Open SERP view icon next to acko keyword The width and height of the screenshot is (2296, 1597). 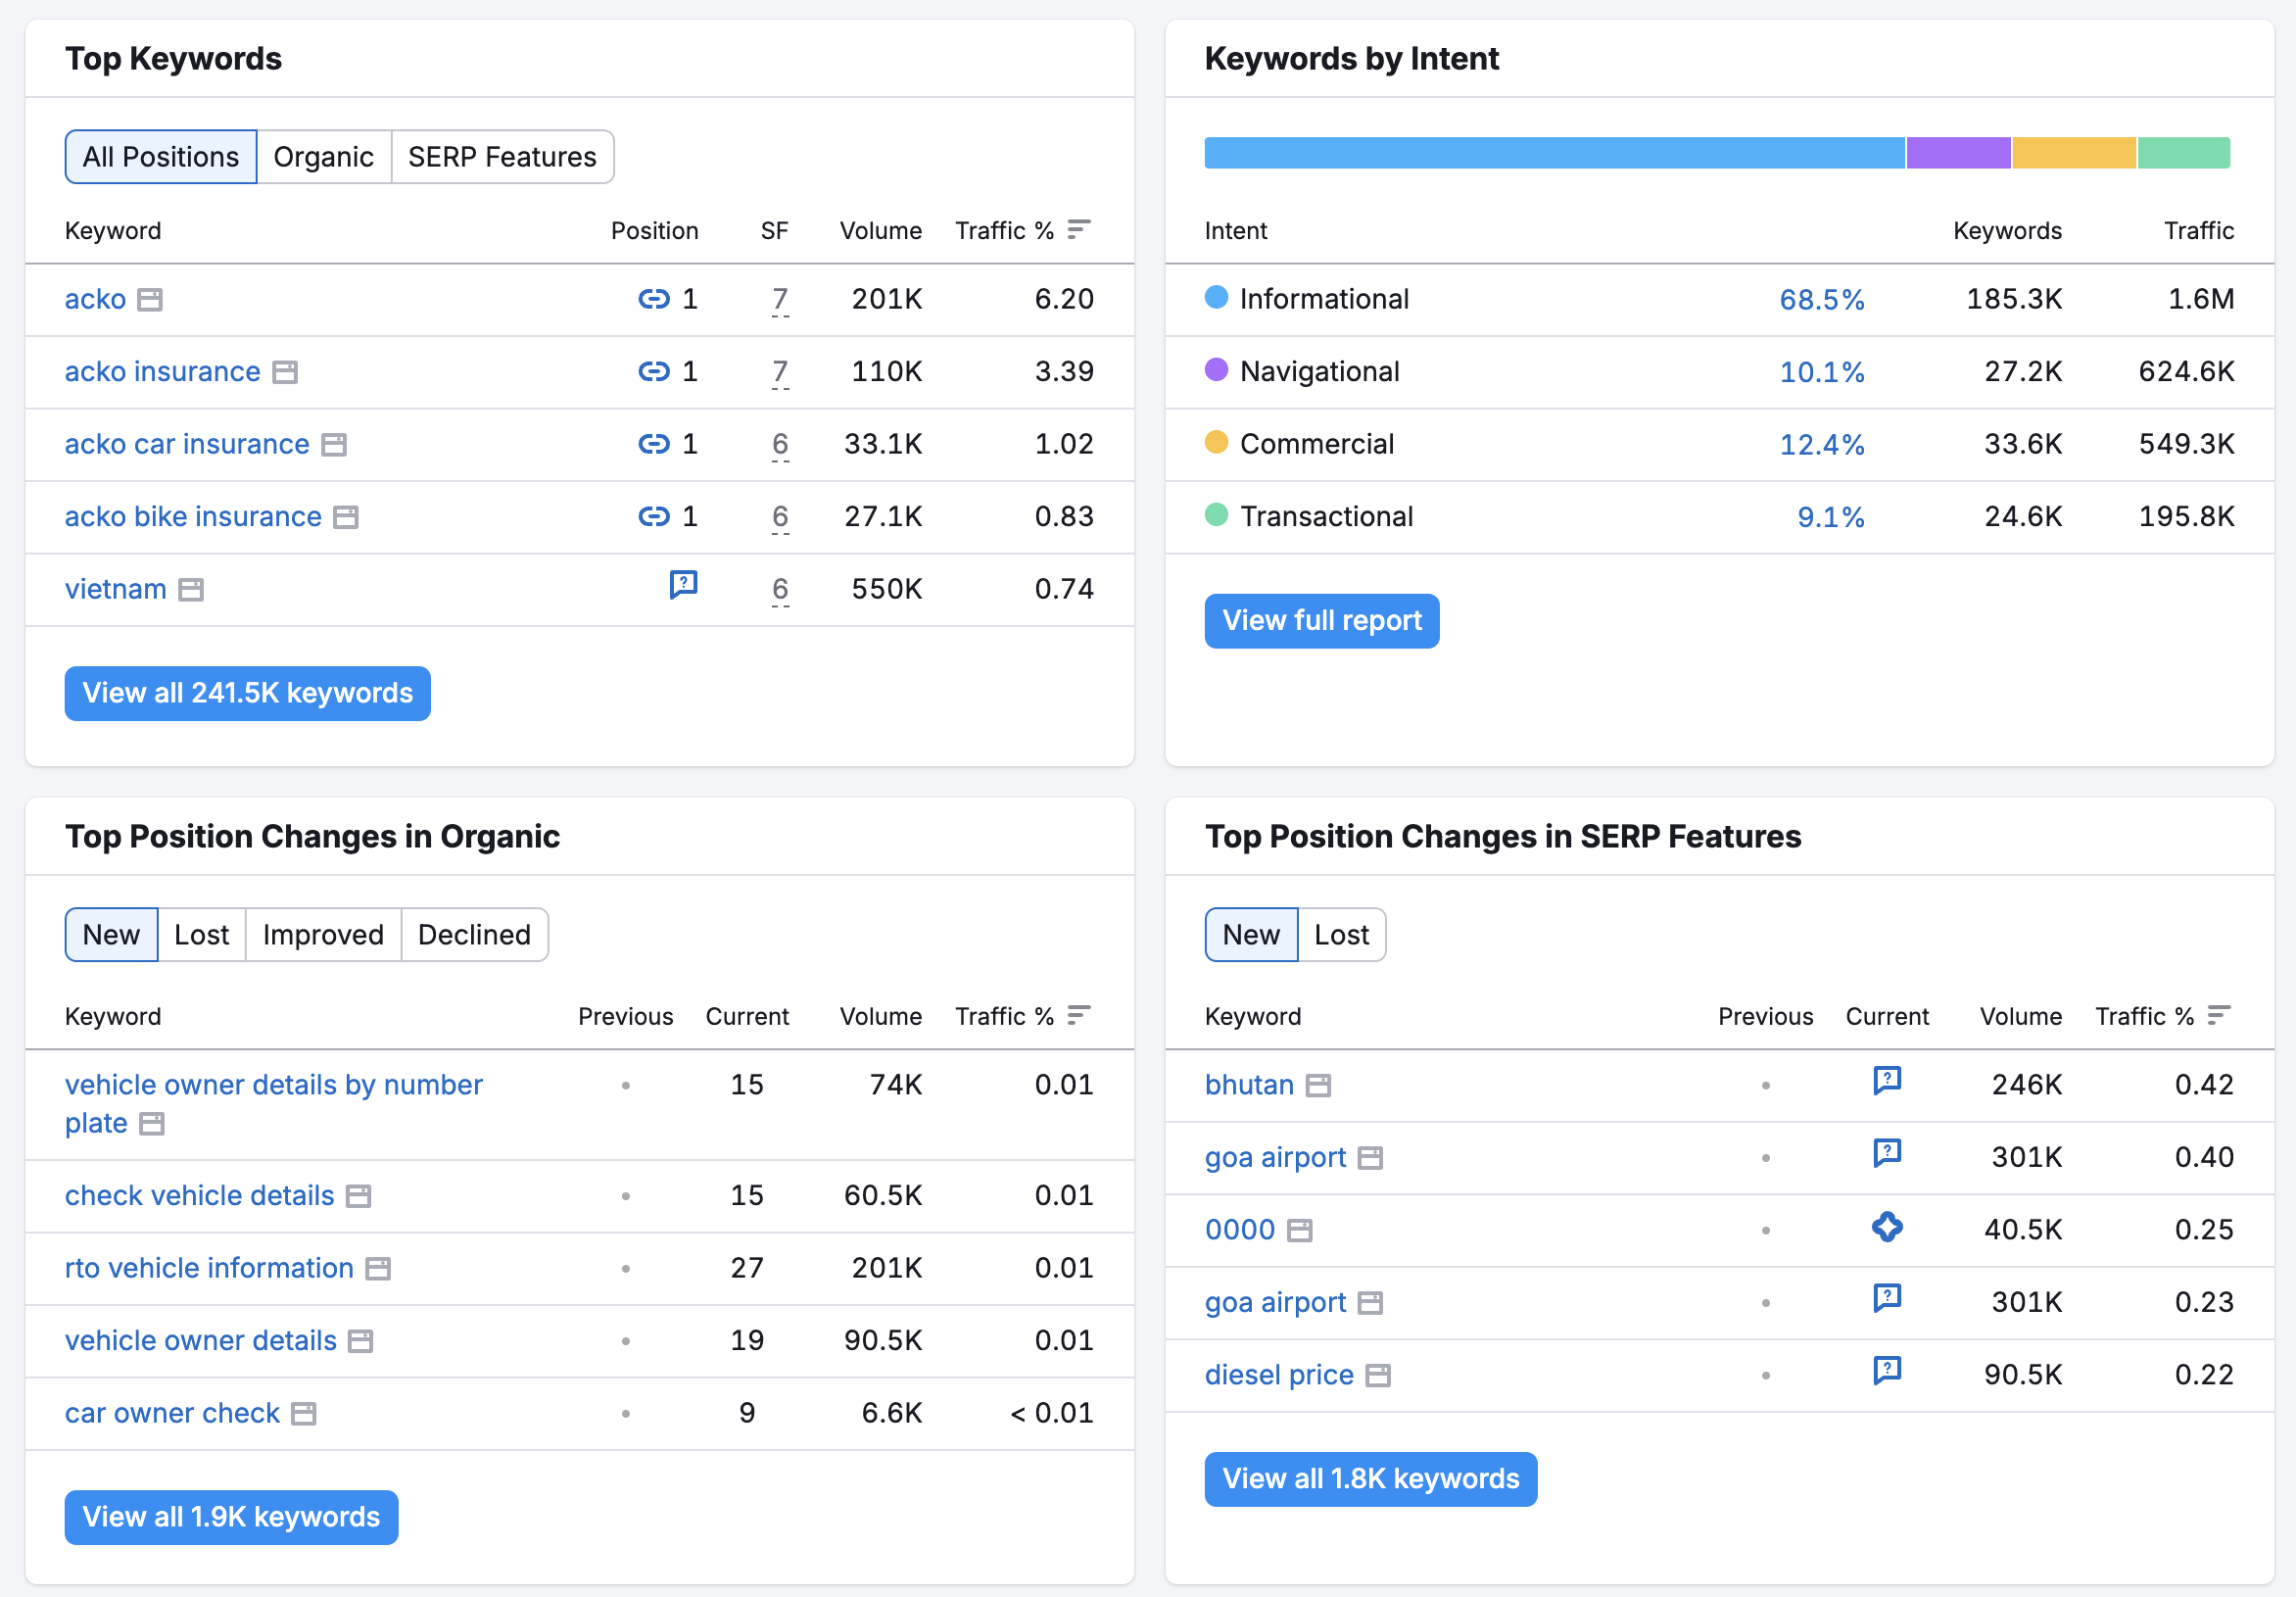(150, 300)
